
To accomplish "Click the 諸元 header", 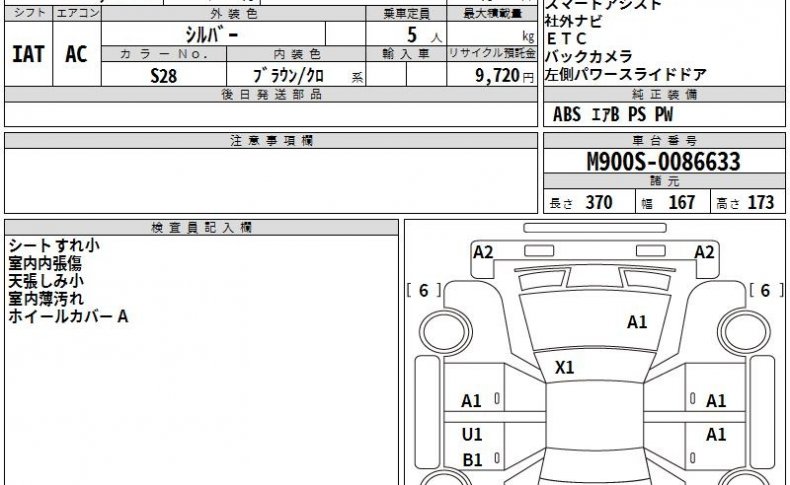I will click(664, 181).
